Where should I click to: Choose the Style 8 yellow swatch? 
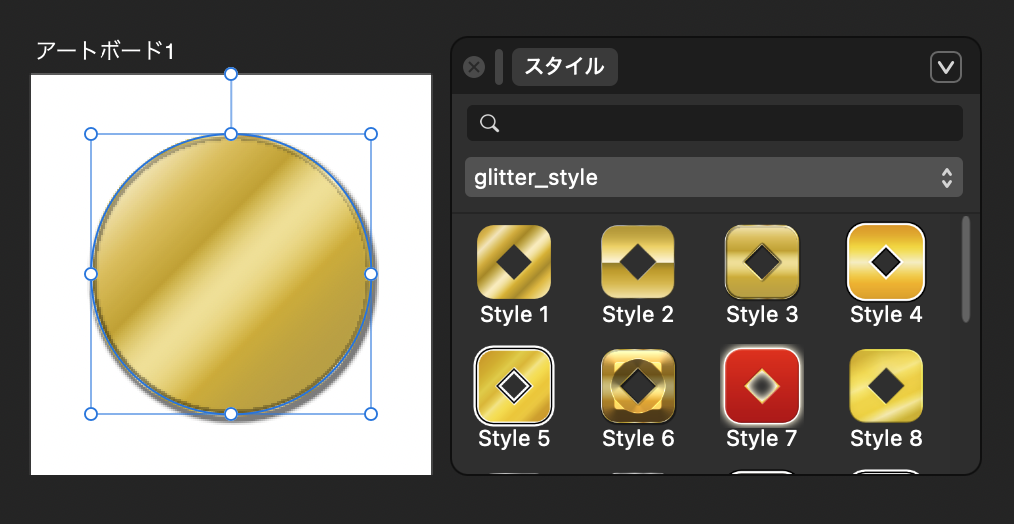[x=885, y=386]
